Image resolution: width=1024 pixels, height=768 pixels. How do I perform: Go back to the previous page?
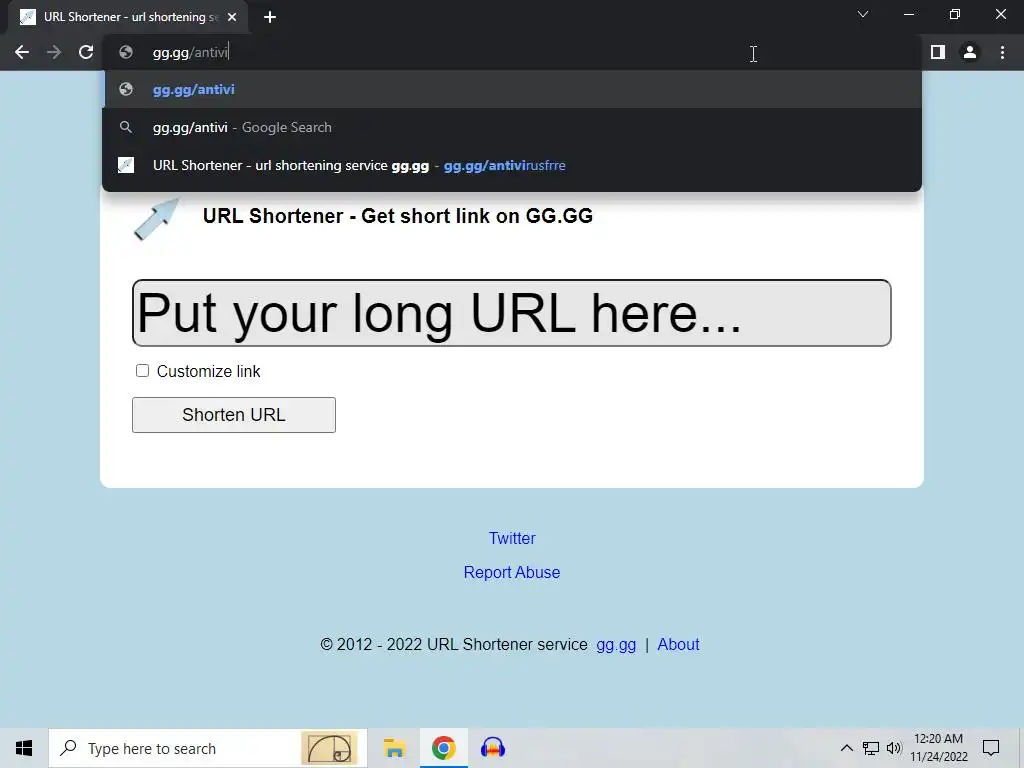[x=22, y=52]
